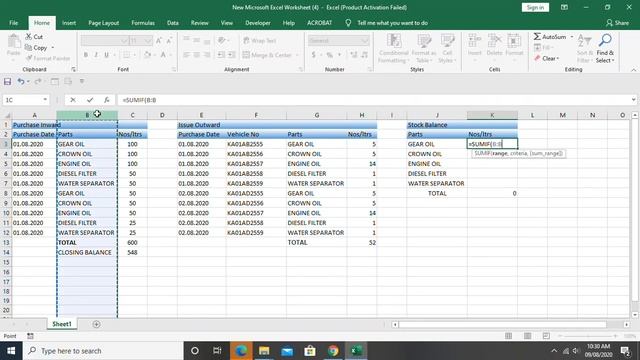The height and width of the screenshot is (360, 640).
Task: Click the Undo arrow icon
Action: point(20,82)
